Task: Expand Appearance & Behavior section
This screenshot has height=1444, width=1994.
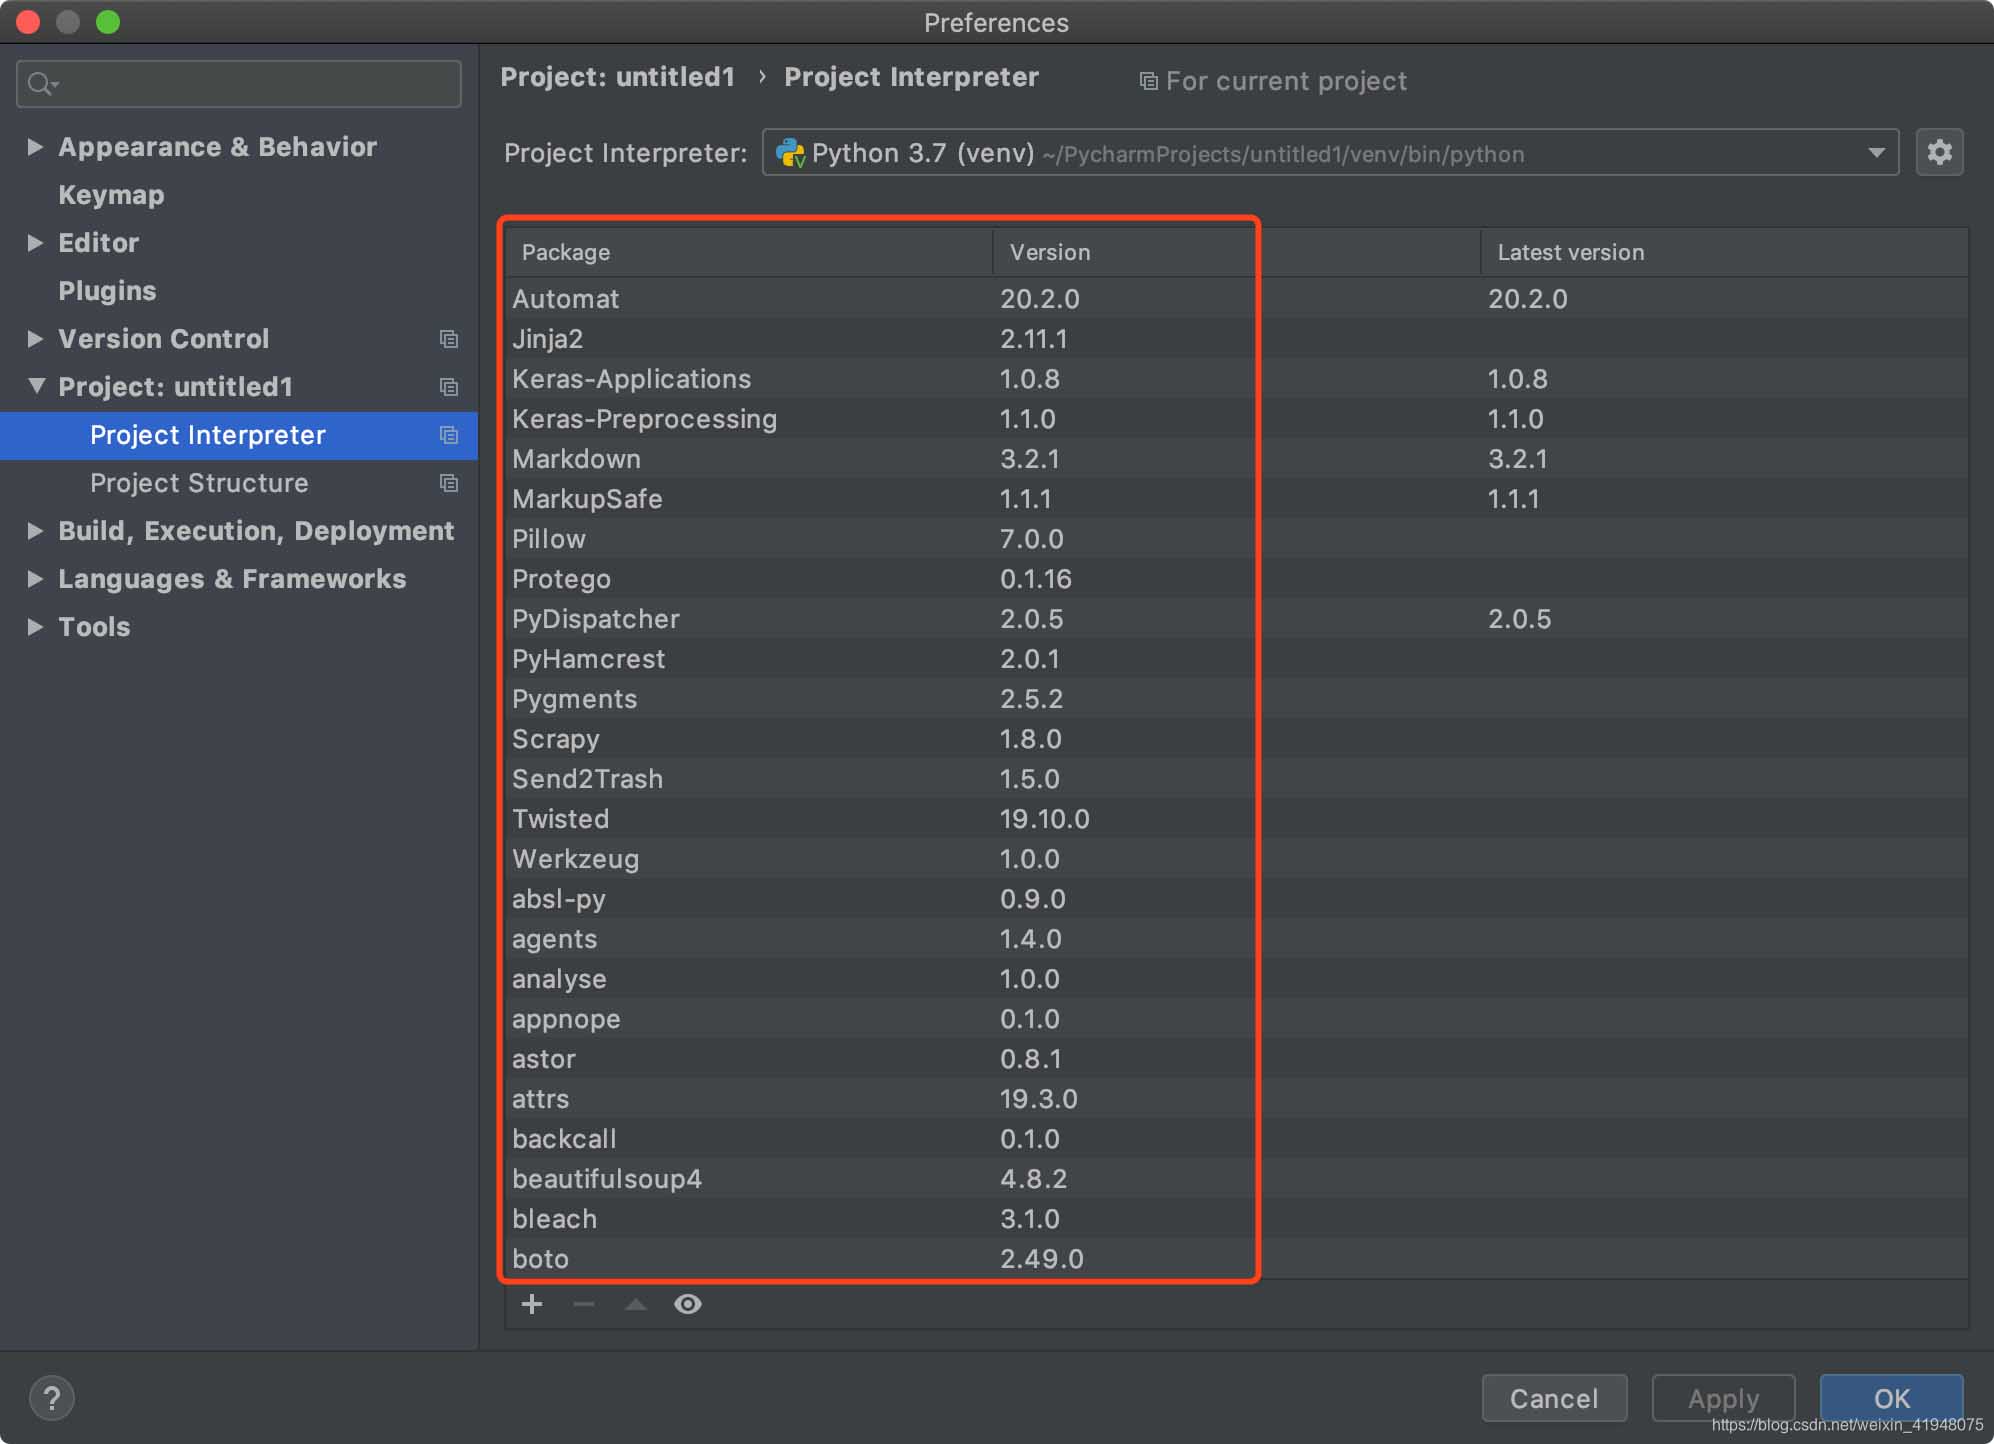Action: (x=36, y=147)
